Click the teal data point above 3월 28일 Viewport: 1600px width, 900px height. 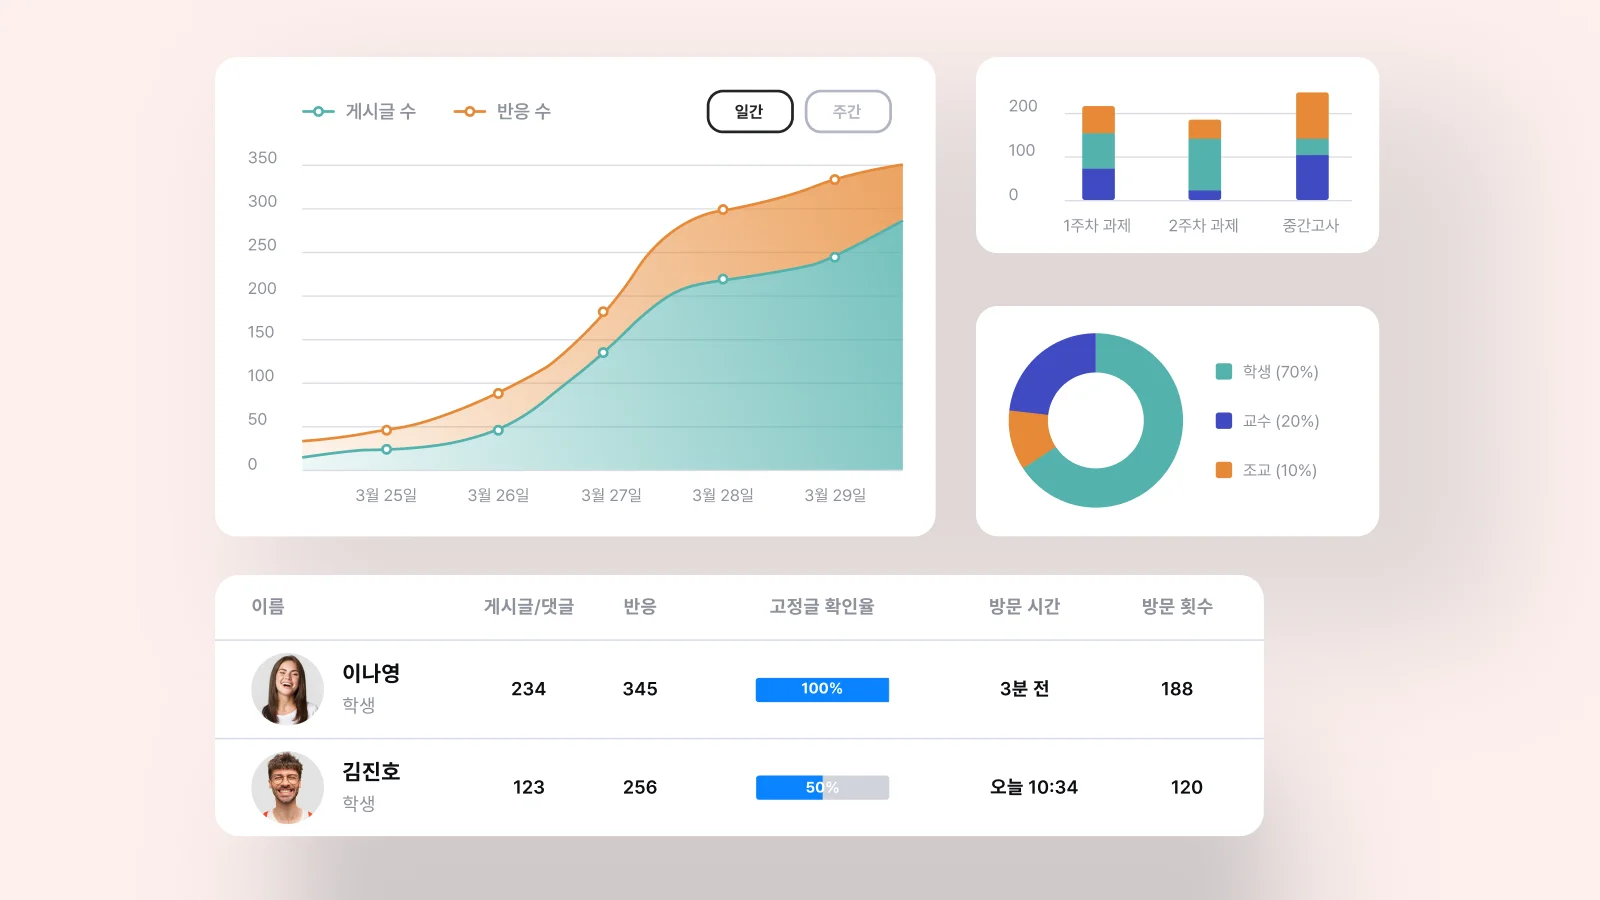coord(723,279)
